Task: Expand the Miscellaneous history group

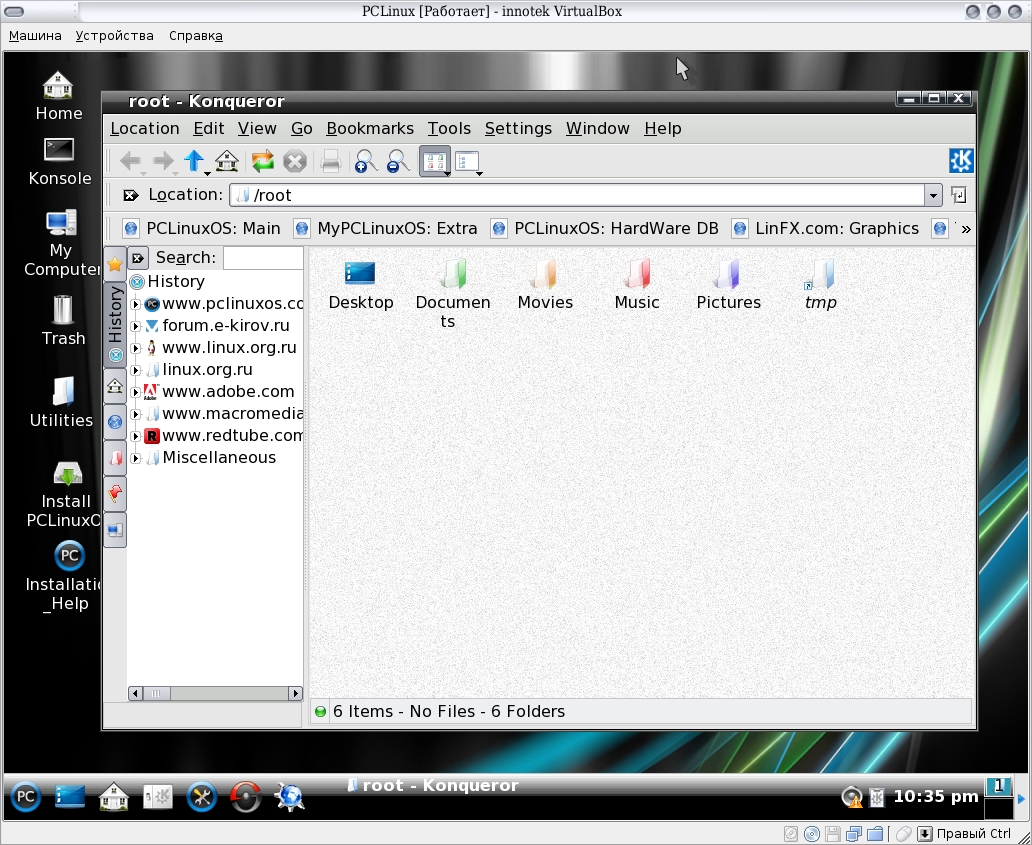Action: (136, 458)
